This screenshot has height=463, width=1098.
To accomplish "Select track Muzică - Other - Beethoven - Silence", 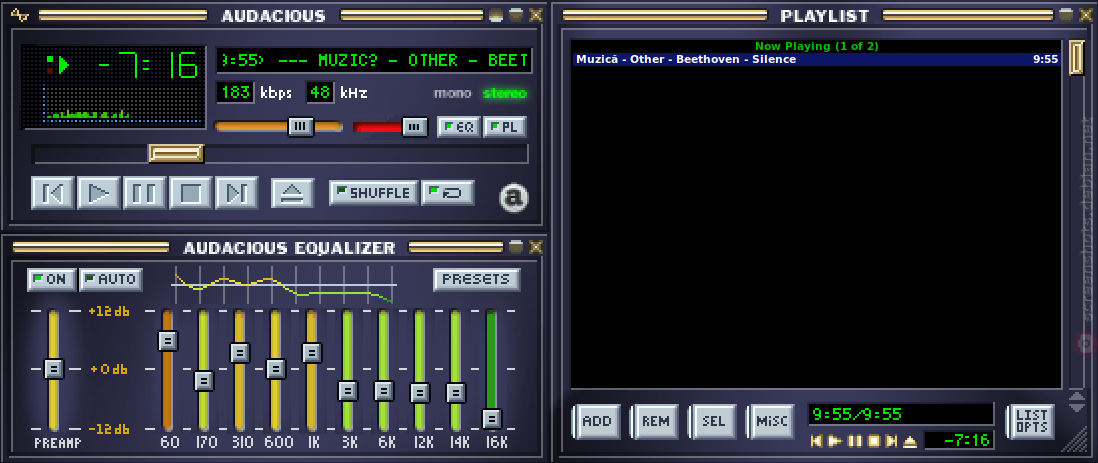I will pyautogui.click(x=816, y=60).
